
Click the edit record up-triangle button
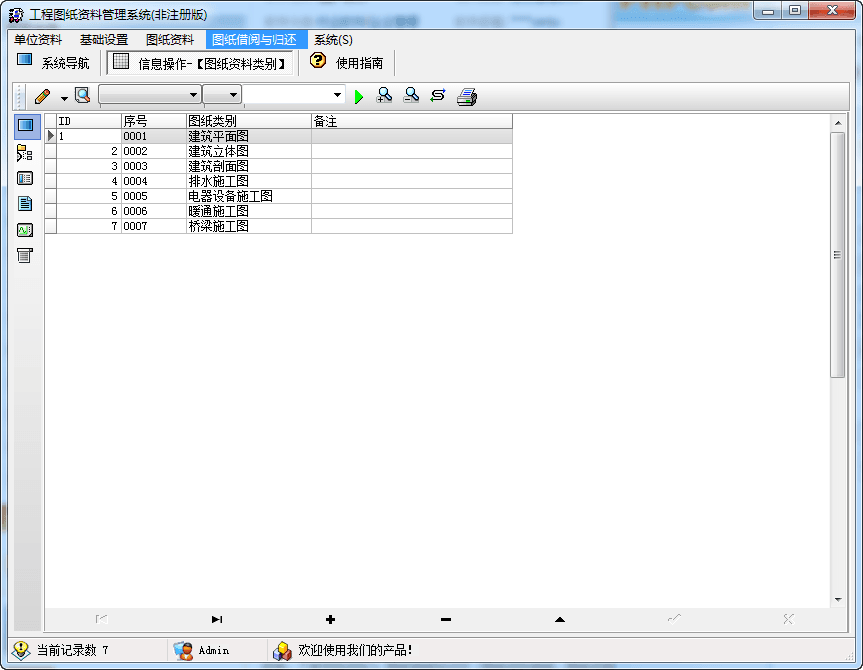[560, 619]
